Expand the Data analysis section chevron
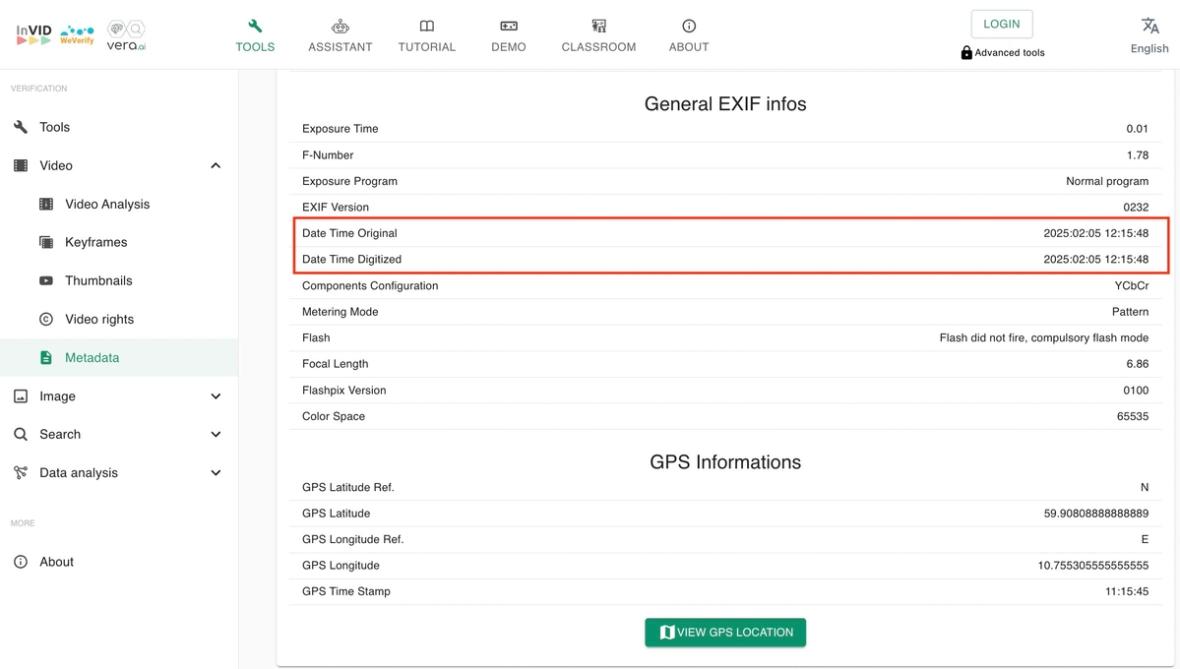1180x669 pixels. pyautogui.click(x=216, y=473)
